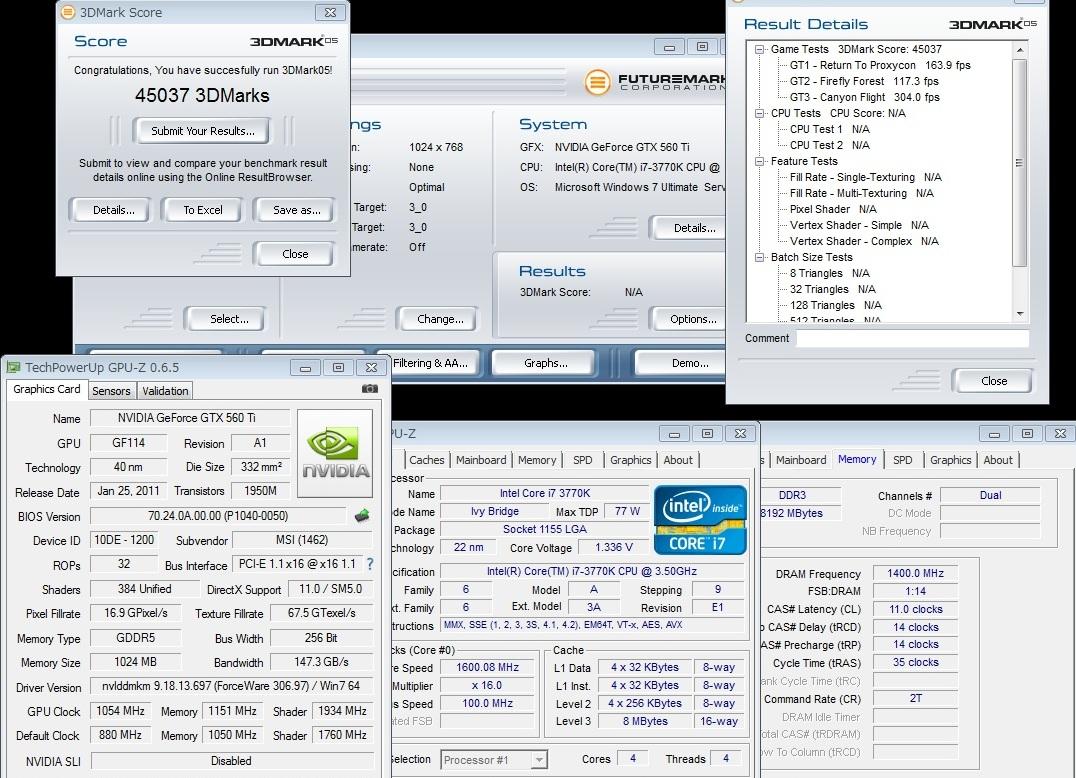
Task: Click the GPU-Z camera screenshot icon
Action: tap(370, 389)
